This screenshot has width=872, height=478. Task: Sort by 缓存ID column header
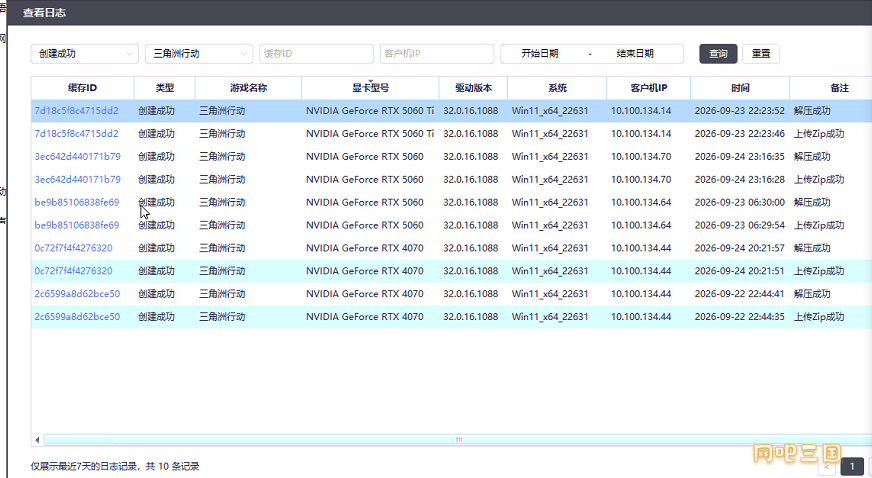coord(82,88)
